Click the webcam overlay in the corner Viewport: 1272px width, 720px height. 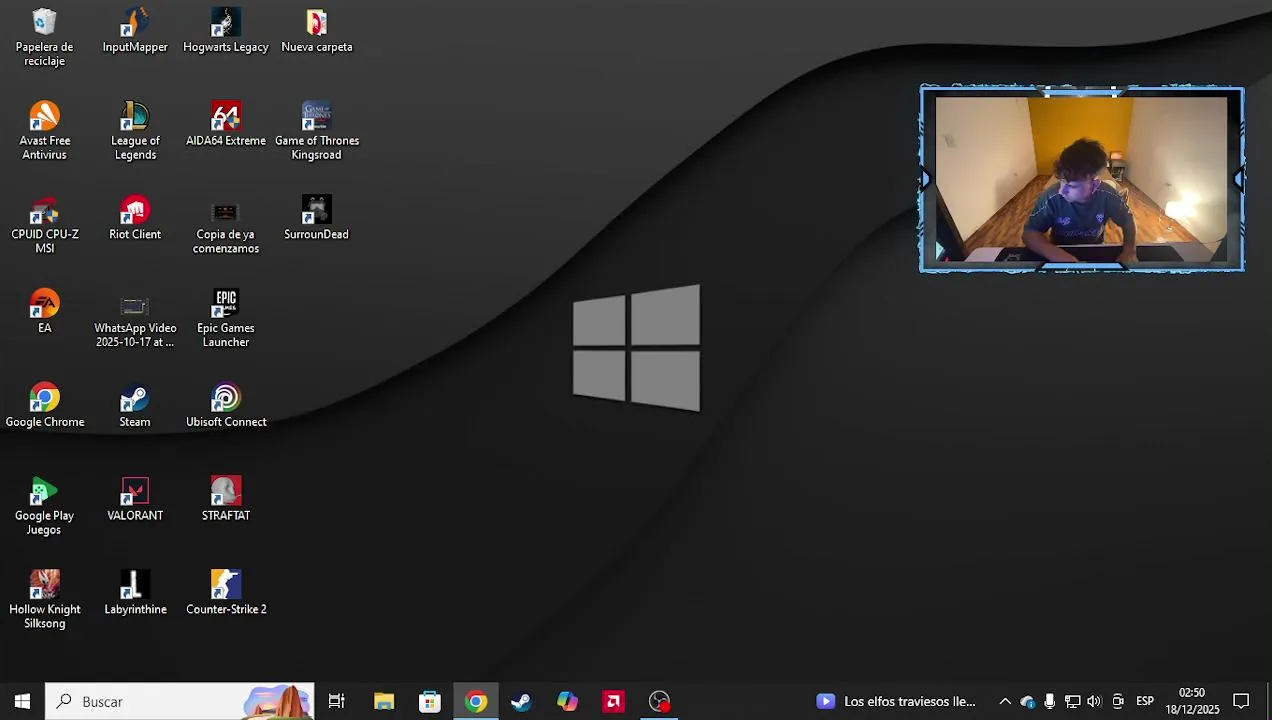point(1082,179)
